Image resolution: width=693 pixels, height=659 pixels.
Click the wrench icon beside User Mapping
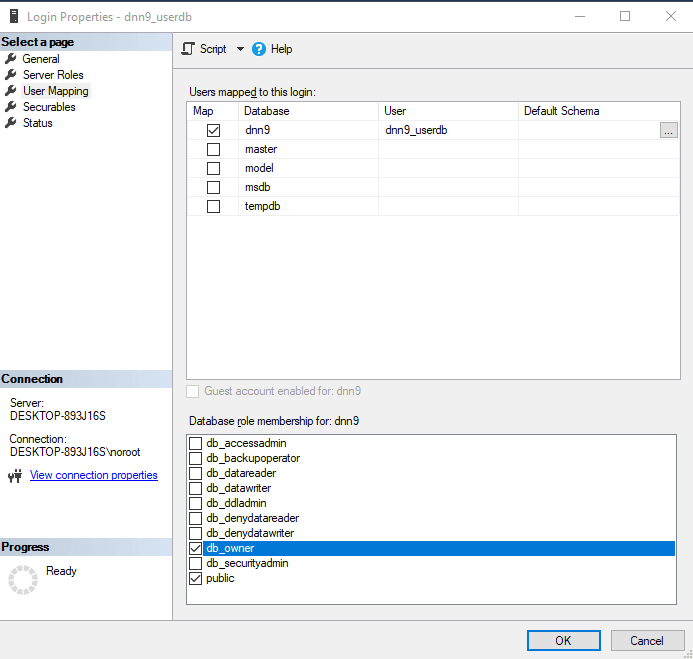pos(11,91)
